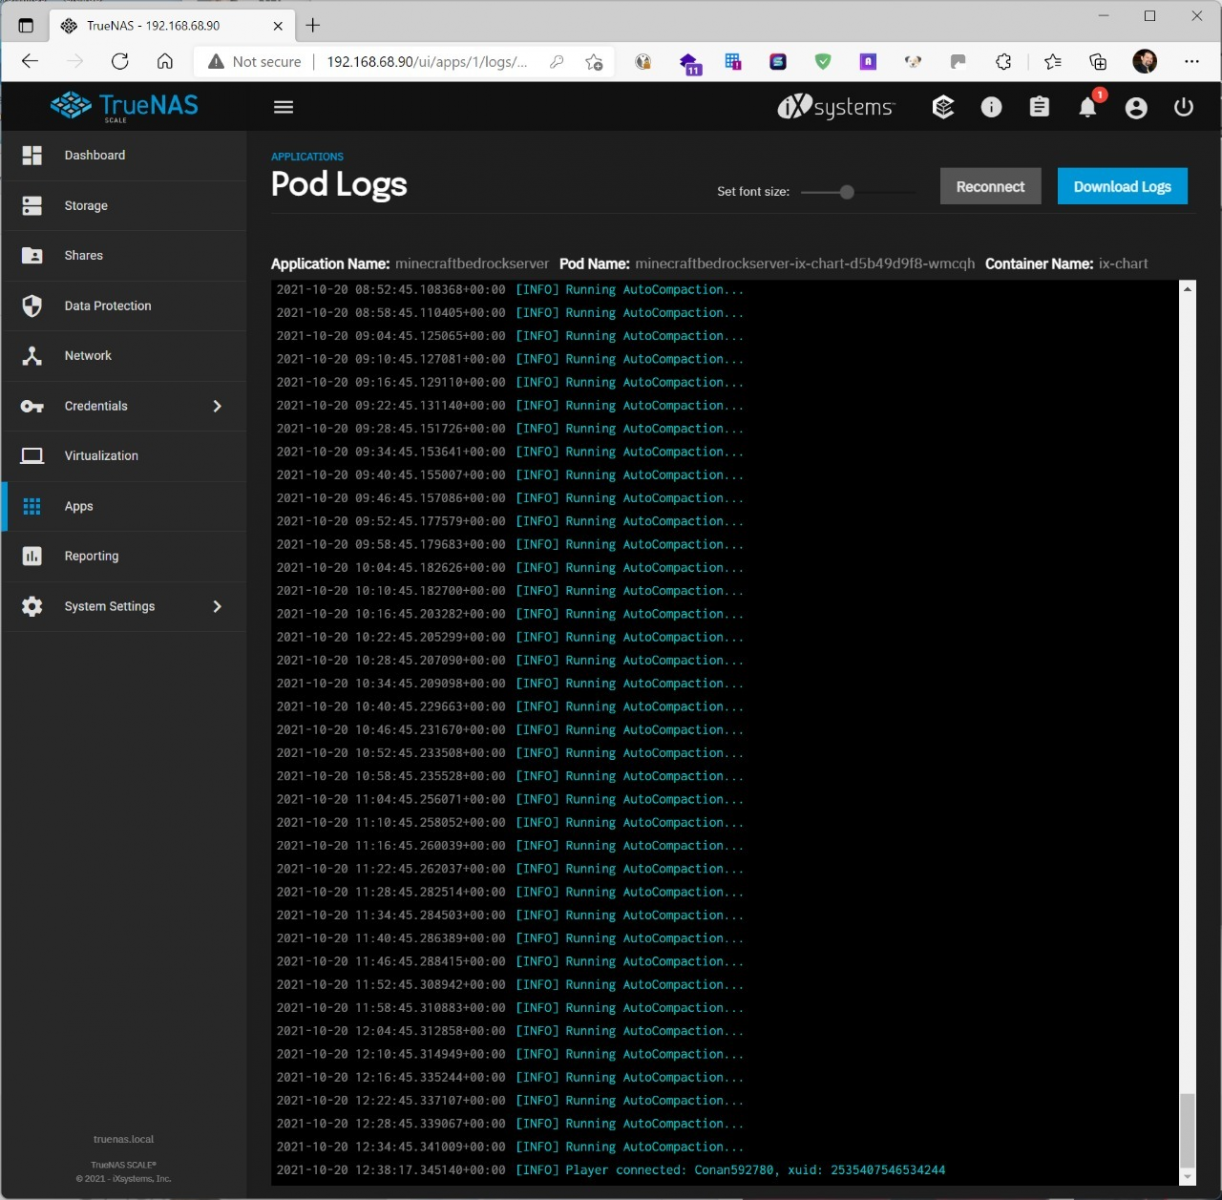1222x1200 pixels.
Task: Open a new browser tab with plus icon
Action: [x=313, y=25]
